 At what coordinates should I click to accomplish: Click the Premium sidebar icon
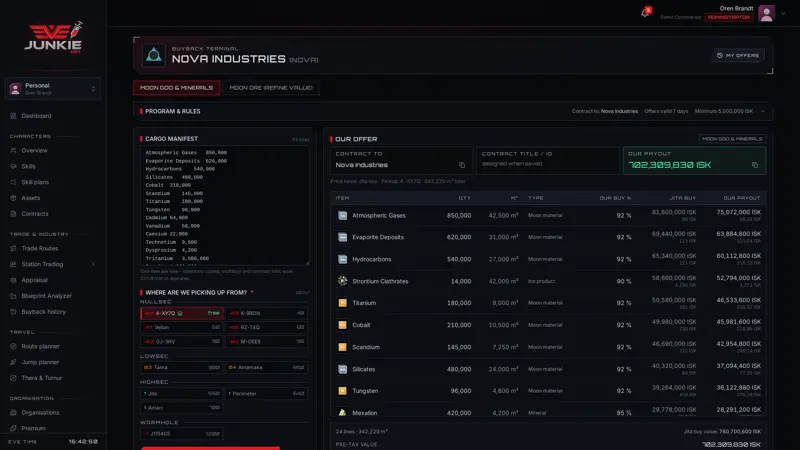13,429
